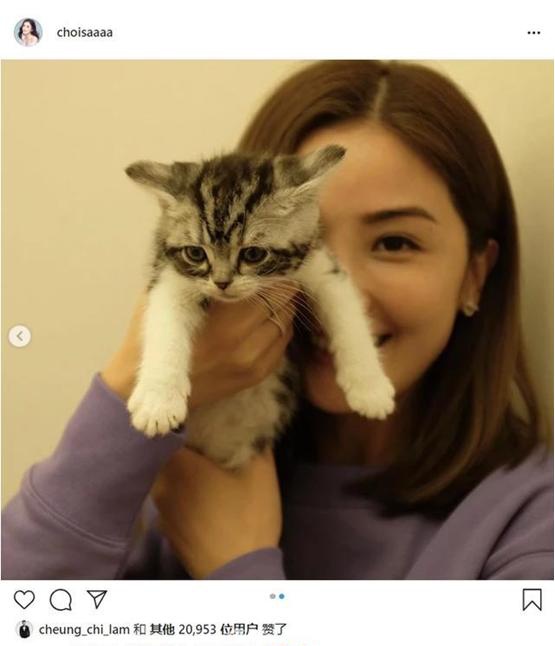The width and height of the screenshot is (555, 646).
Task: Like the post with the heart icon
Action: (x=24, y=599)
